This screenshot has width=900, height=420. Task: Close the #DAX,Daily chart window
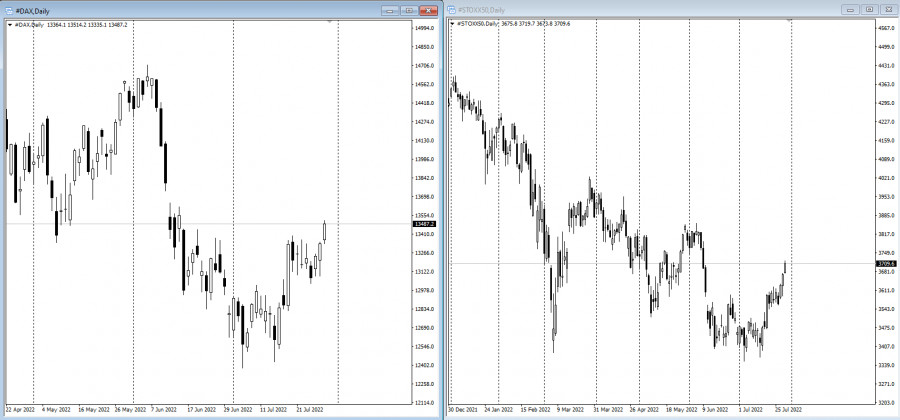pyautogui.click(x=429, y=9)
